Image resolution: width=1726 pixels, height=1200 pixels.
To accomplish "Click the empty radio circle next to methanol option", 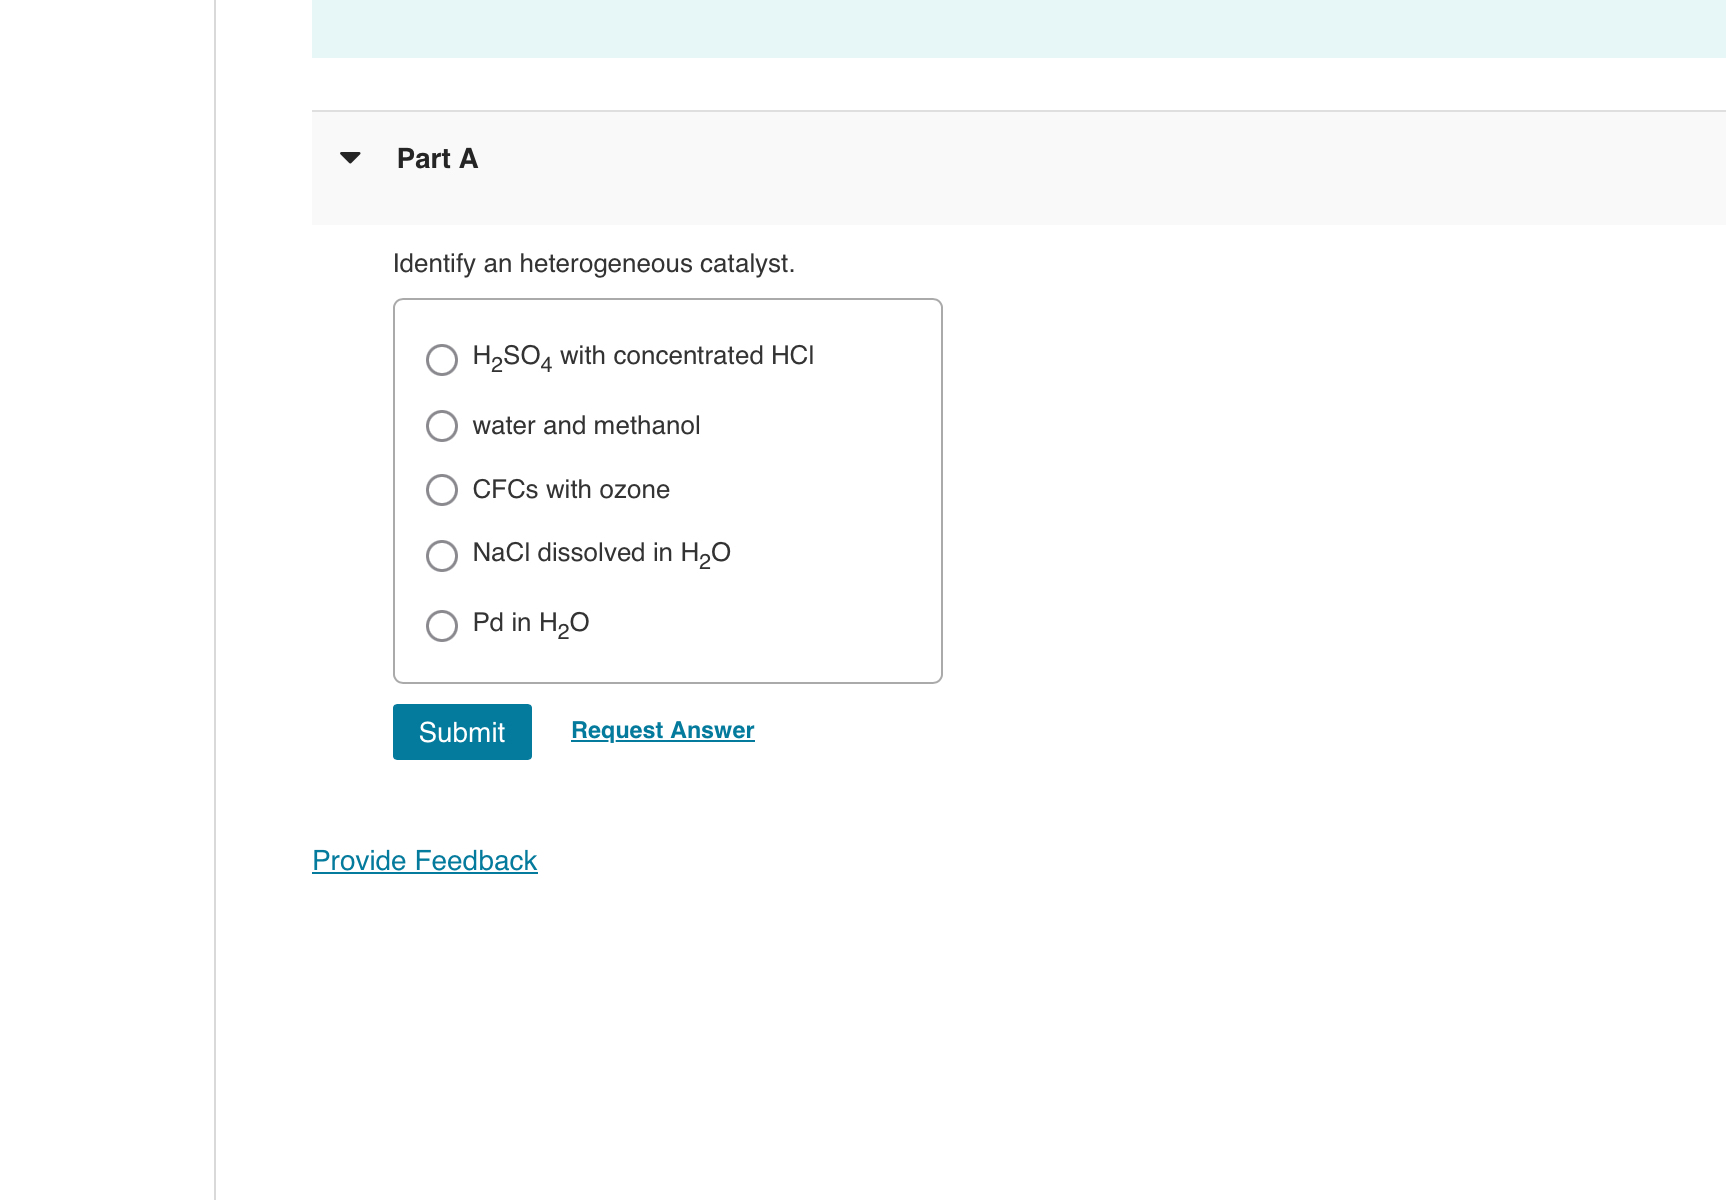I will (x=441, y=426).
